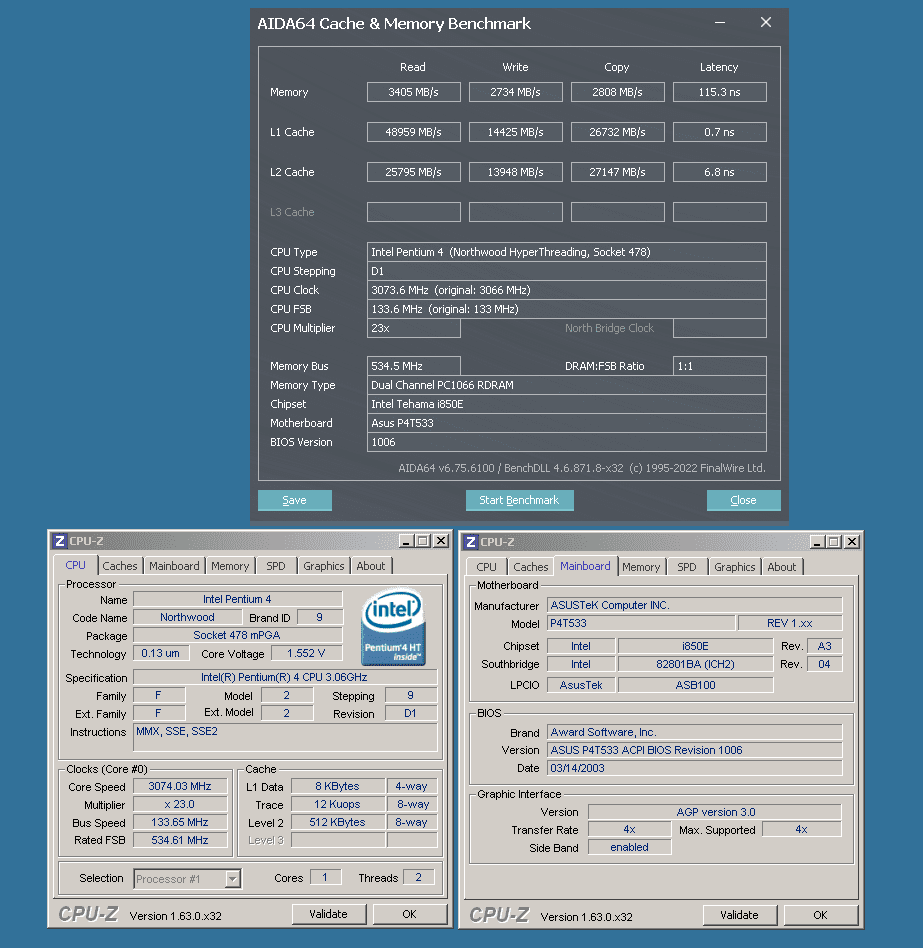Save the AIDA64 benchmark results
This screenshot has height=948, width=923.
[294, 500]
